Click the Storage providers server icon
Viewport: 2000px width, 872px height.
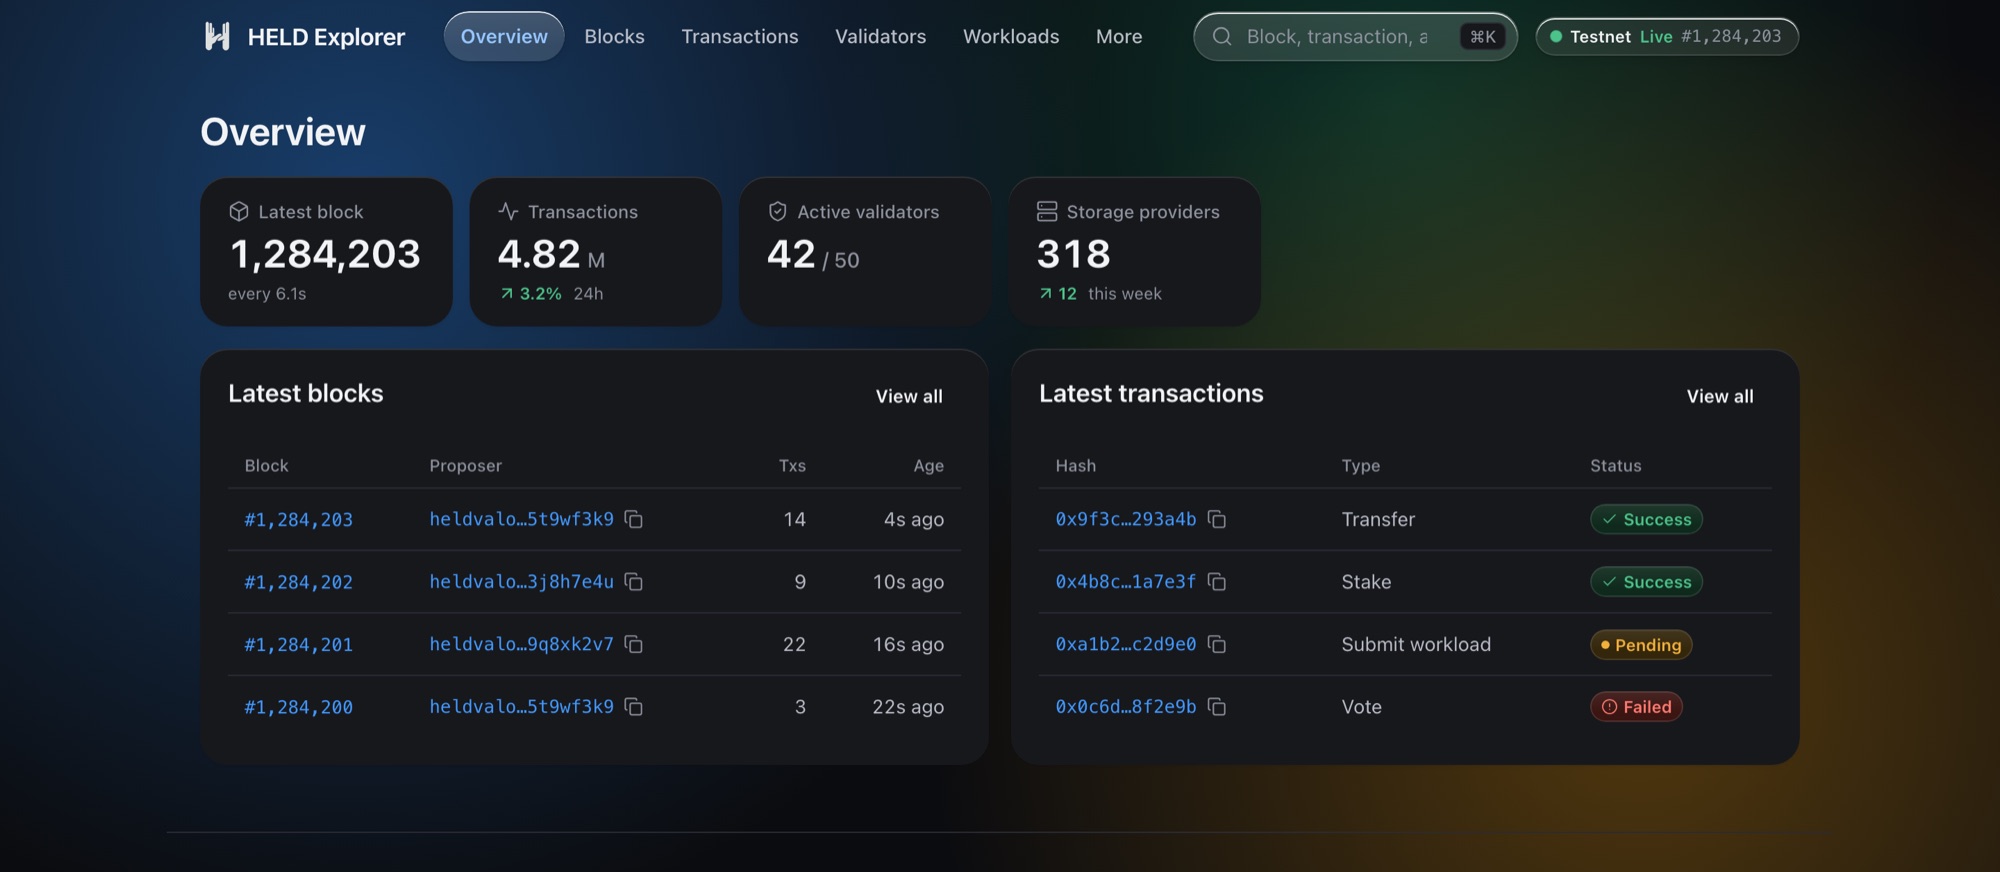click(1047, 211)
